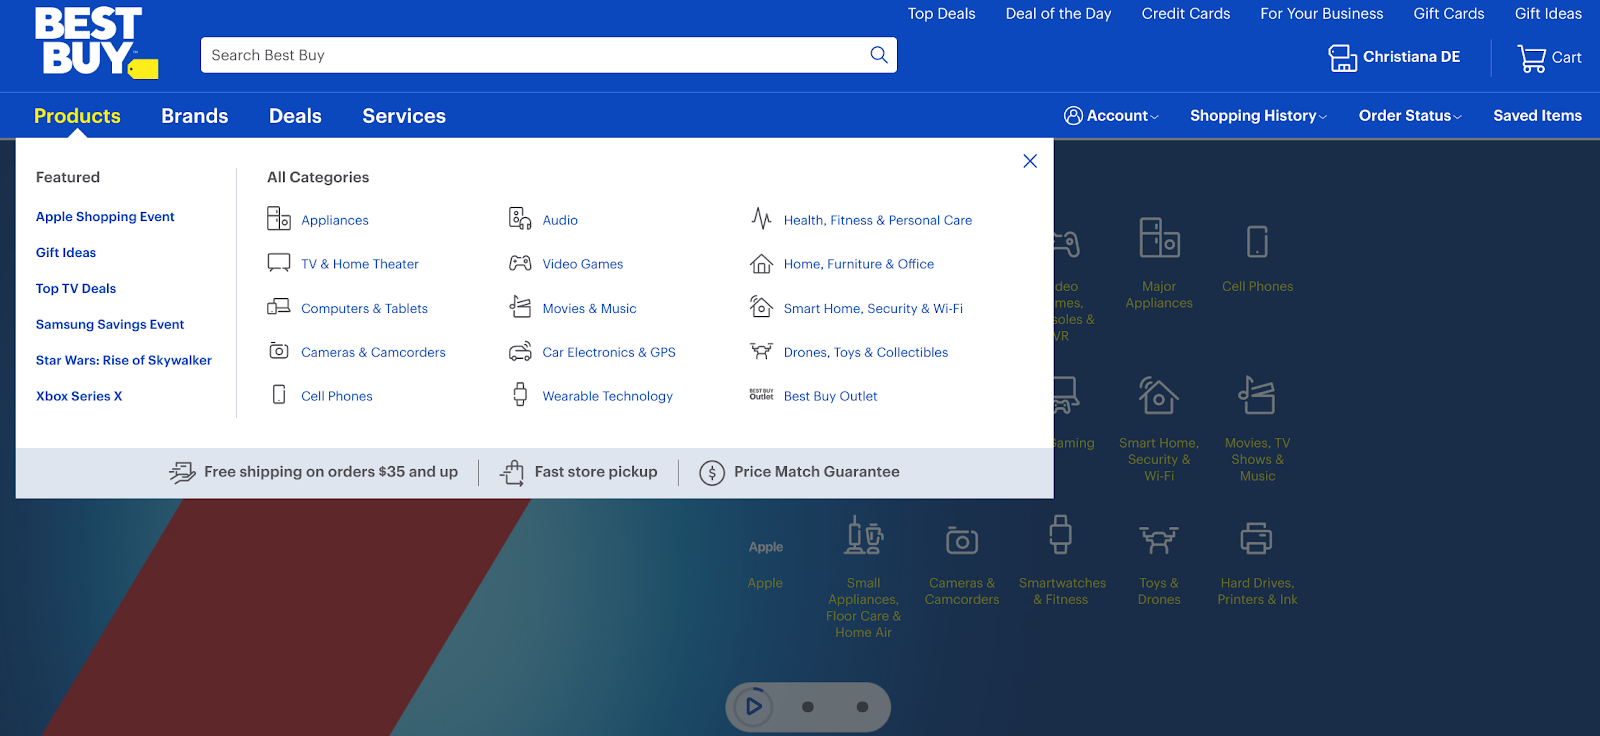
Task: Click the Cameras & Camcorders menu icon
Action: [279, 351]
